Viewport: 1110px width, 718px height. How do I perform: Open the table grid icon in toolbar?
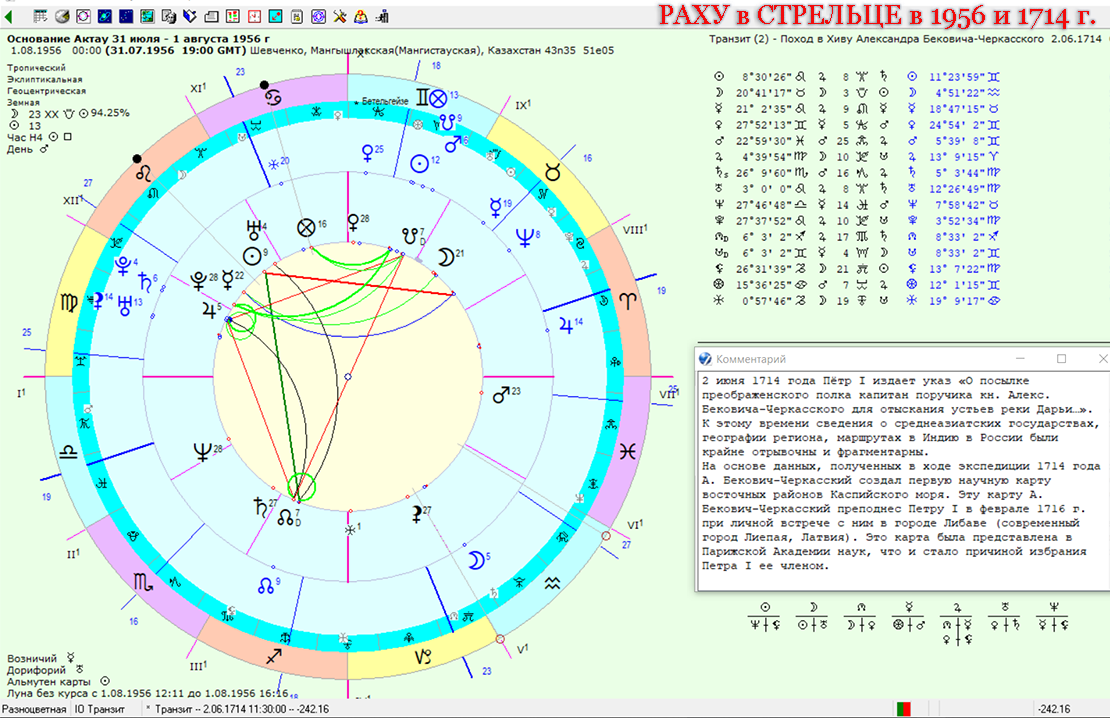coord(41,16)
